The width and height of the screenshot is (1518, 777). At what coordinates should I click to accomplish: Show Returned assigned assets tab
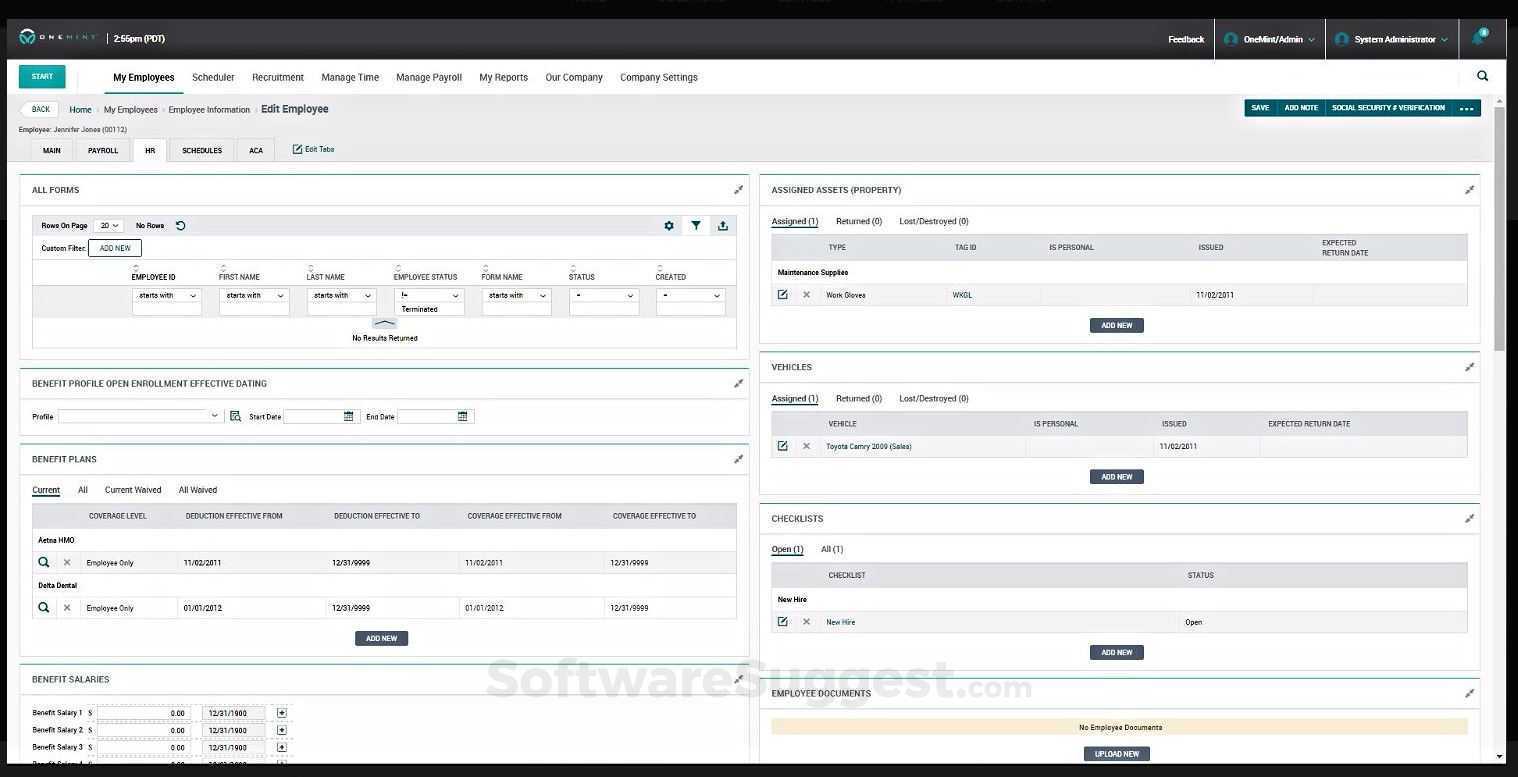(859, 221)
